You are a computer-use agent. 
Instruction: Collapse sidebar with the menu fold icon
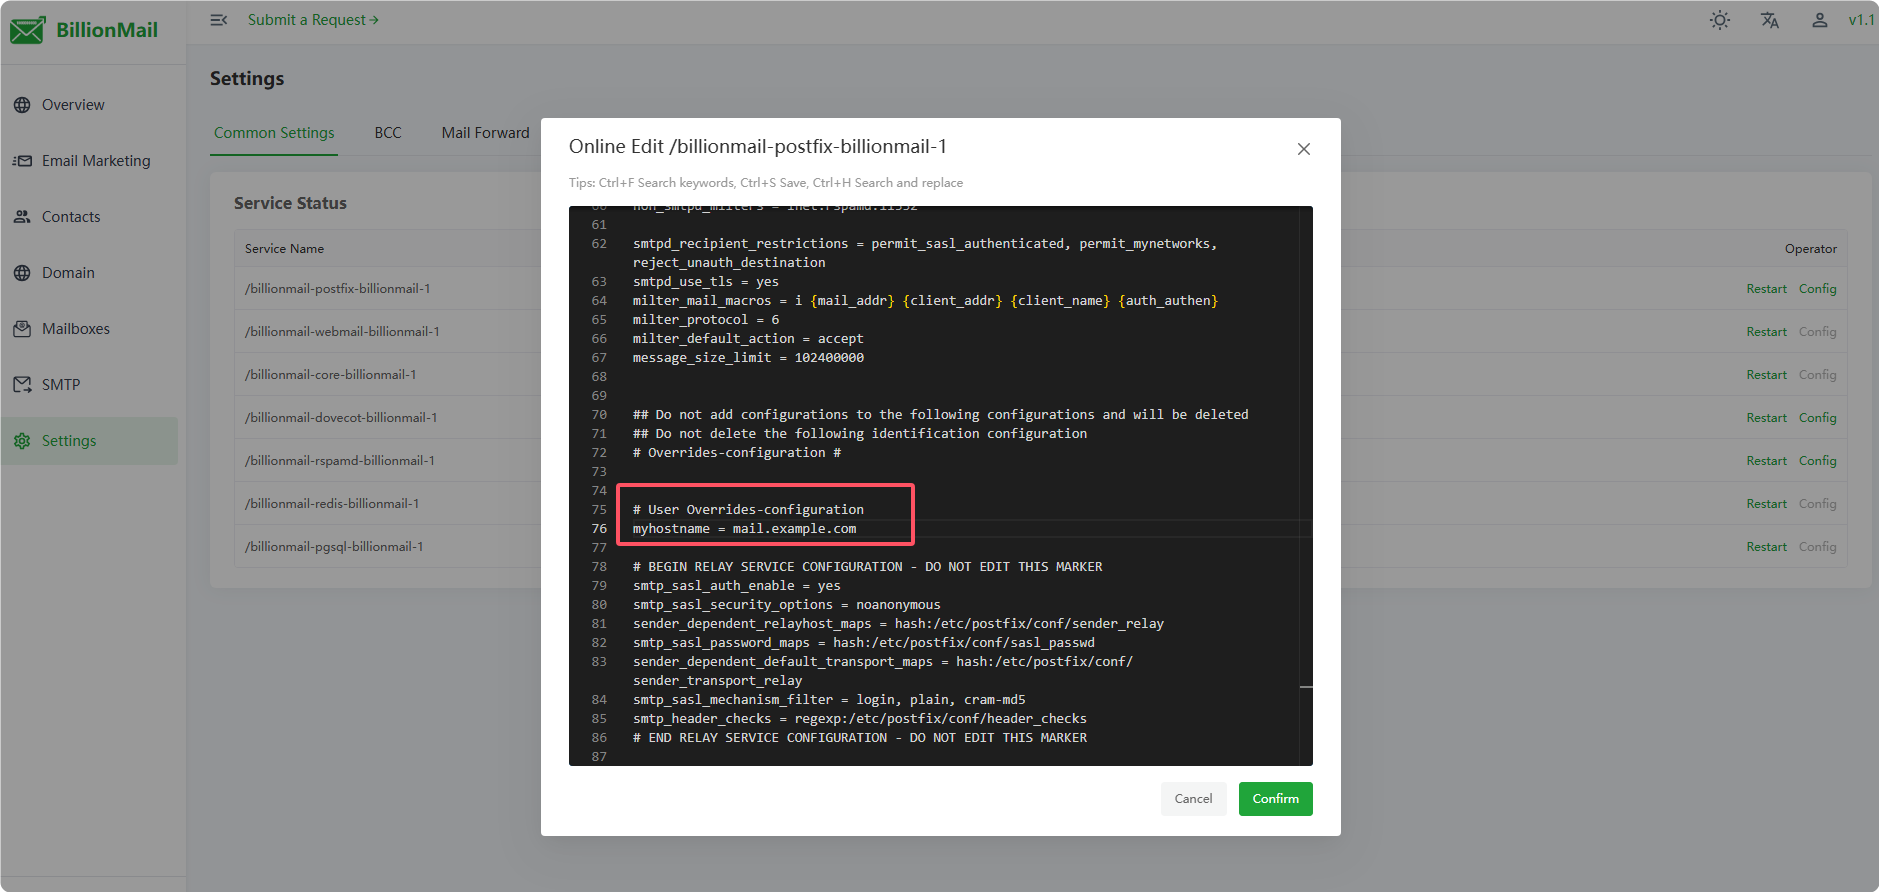coord(218,20)
